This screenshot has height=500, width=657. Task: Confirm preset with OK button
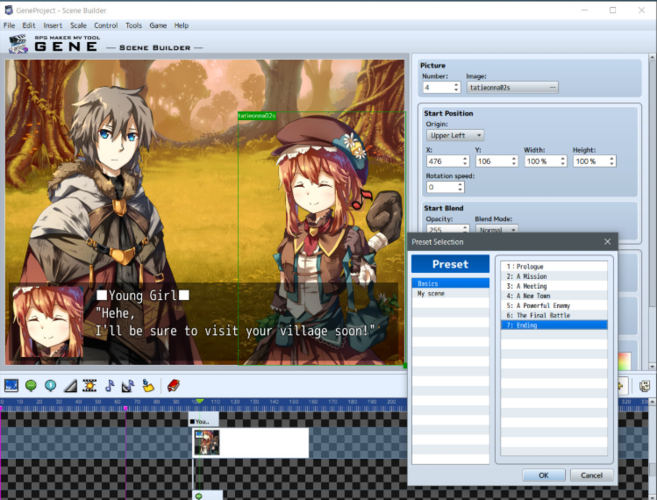click(543, 475)
